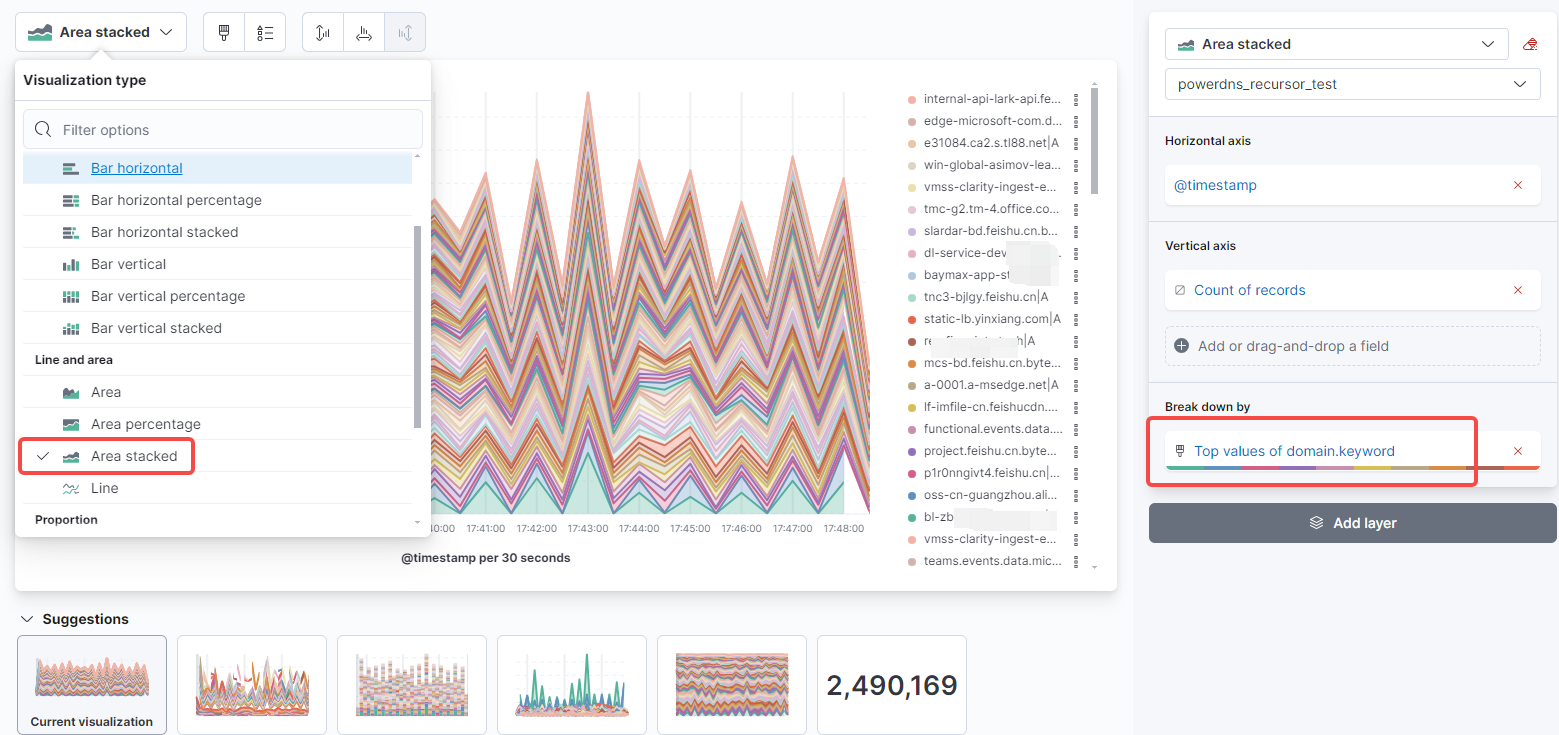1559x735 pixels.
Task: Edit the @timestamp horizontal axis dimension
Action: click(x=1216, y=185)
